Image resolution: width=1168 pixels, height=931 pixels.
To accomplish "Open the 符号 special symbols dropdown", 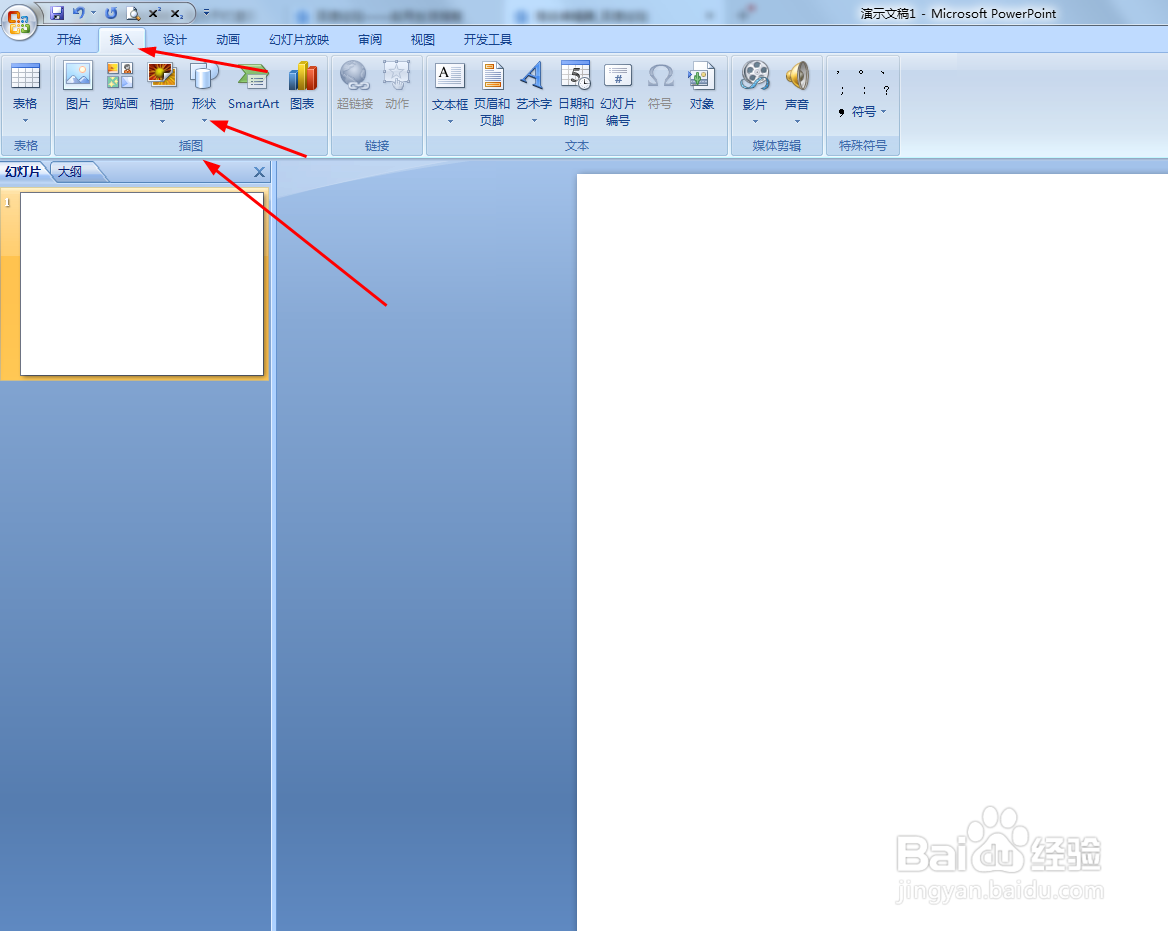I will pos(863,112).
